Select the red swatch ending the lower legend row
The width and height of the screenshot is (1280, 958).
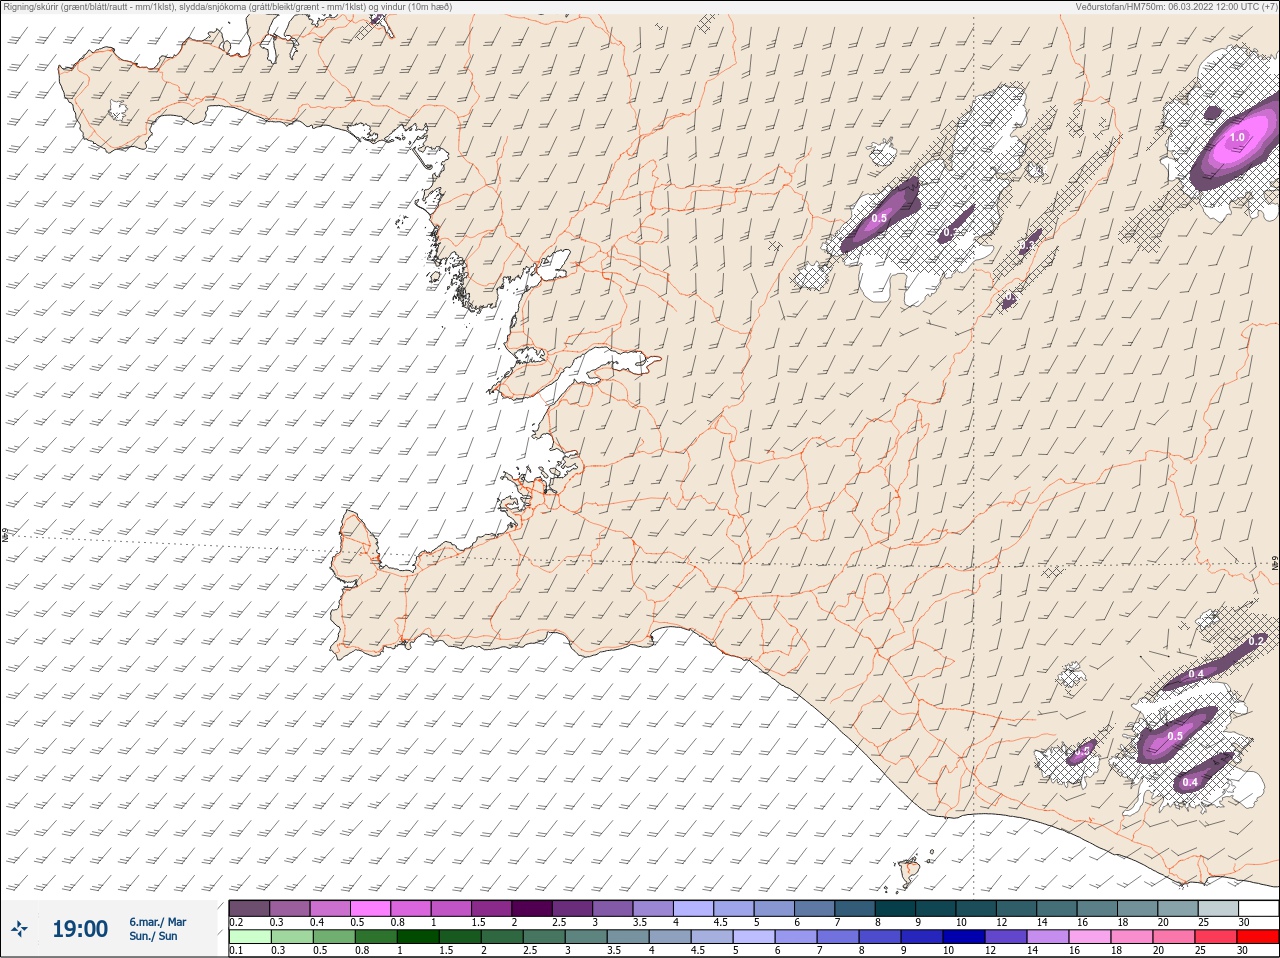tap(1258, 937)
